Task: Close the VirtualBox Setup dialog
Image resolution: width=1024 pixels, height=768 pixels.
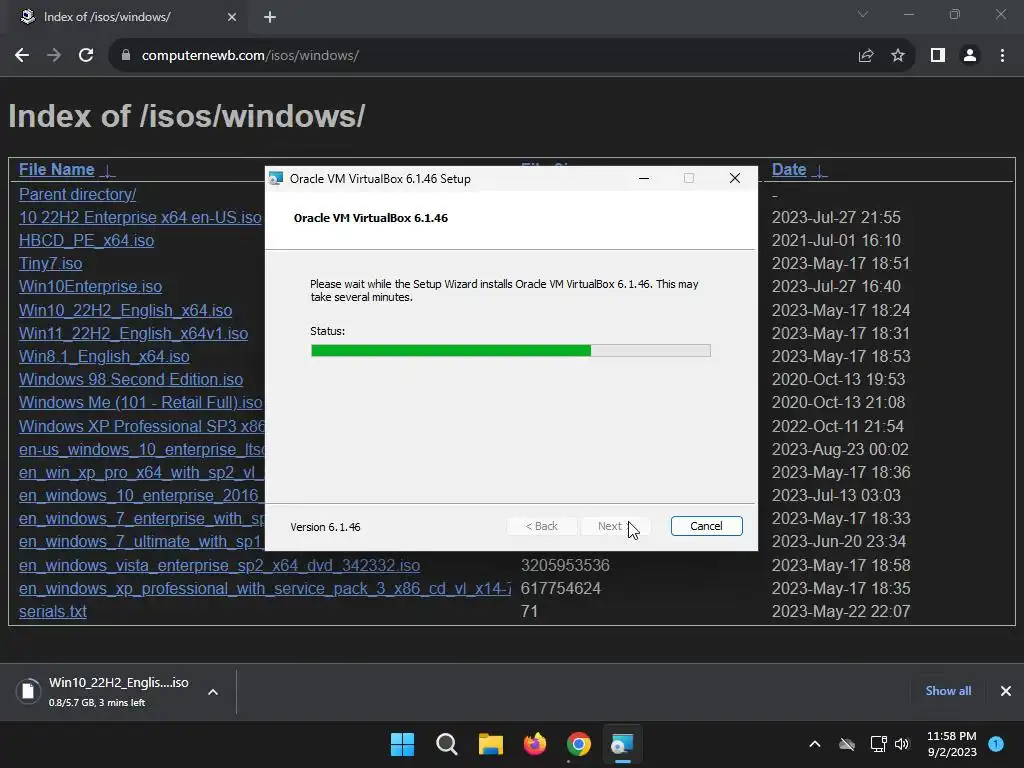Action: click(735, 178)
